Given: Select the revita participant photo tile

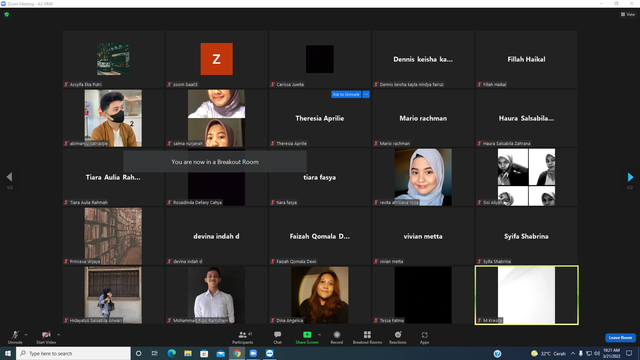Looking at the screenshot, I should [423, 177].
